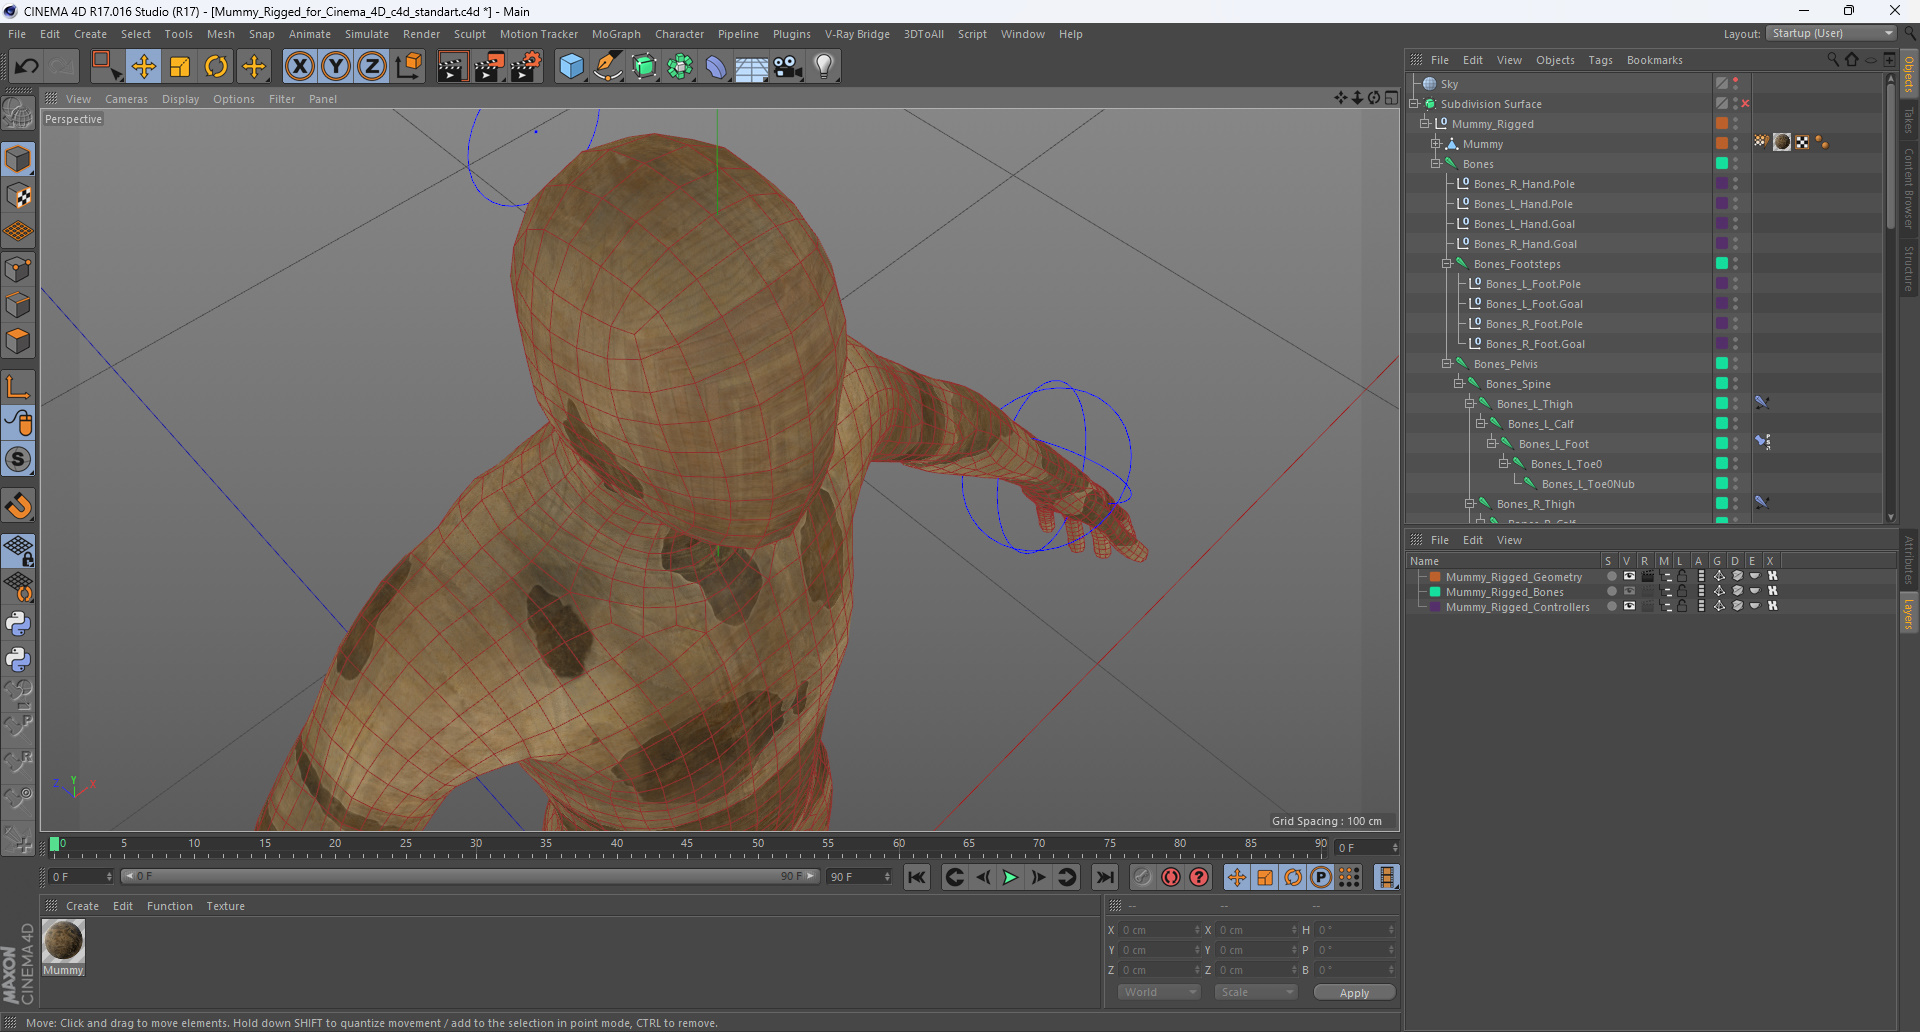Select the Texture mode checkered icon
Screen dimensions: 1920x1032
tap(18, 196)
